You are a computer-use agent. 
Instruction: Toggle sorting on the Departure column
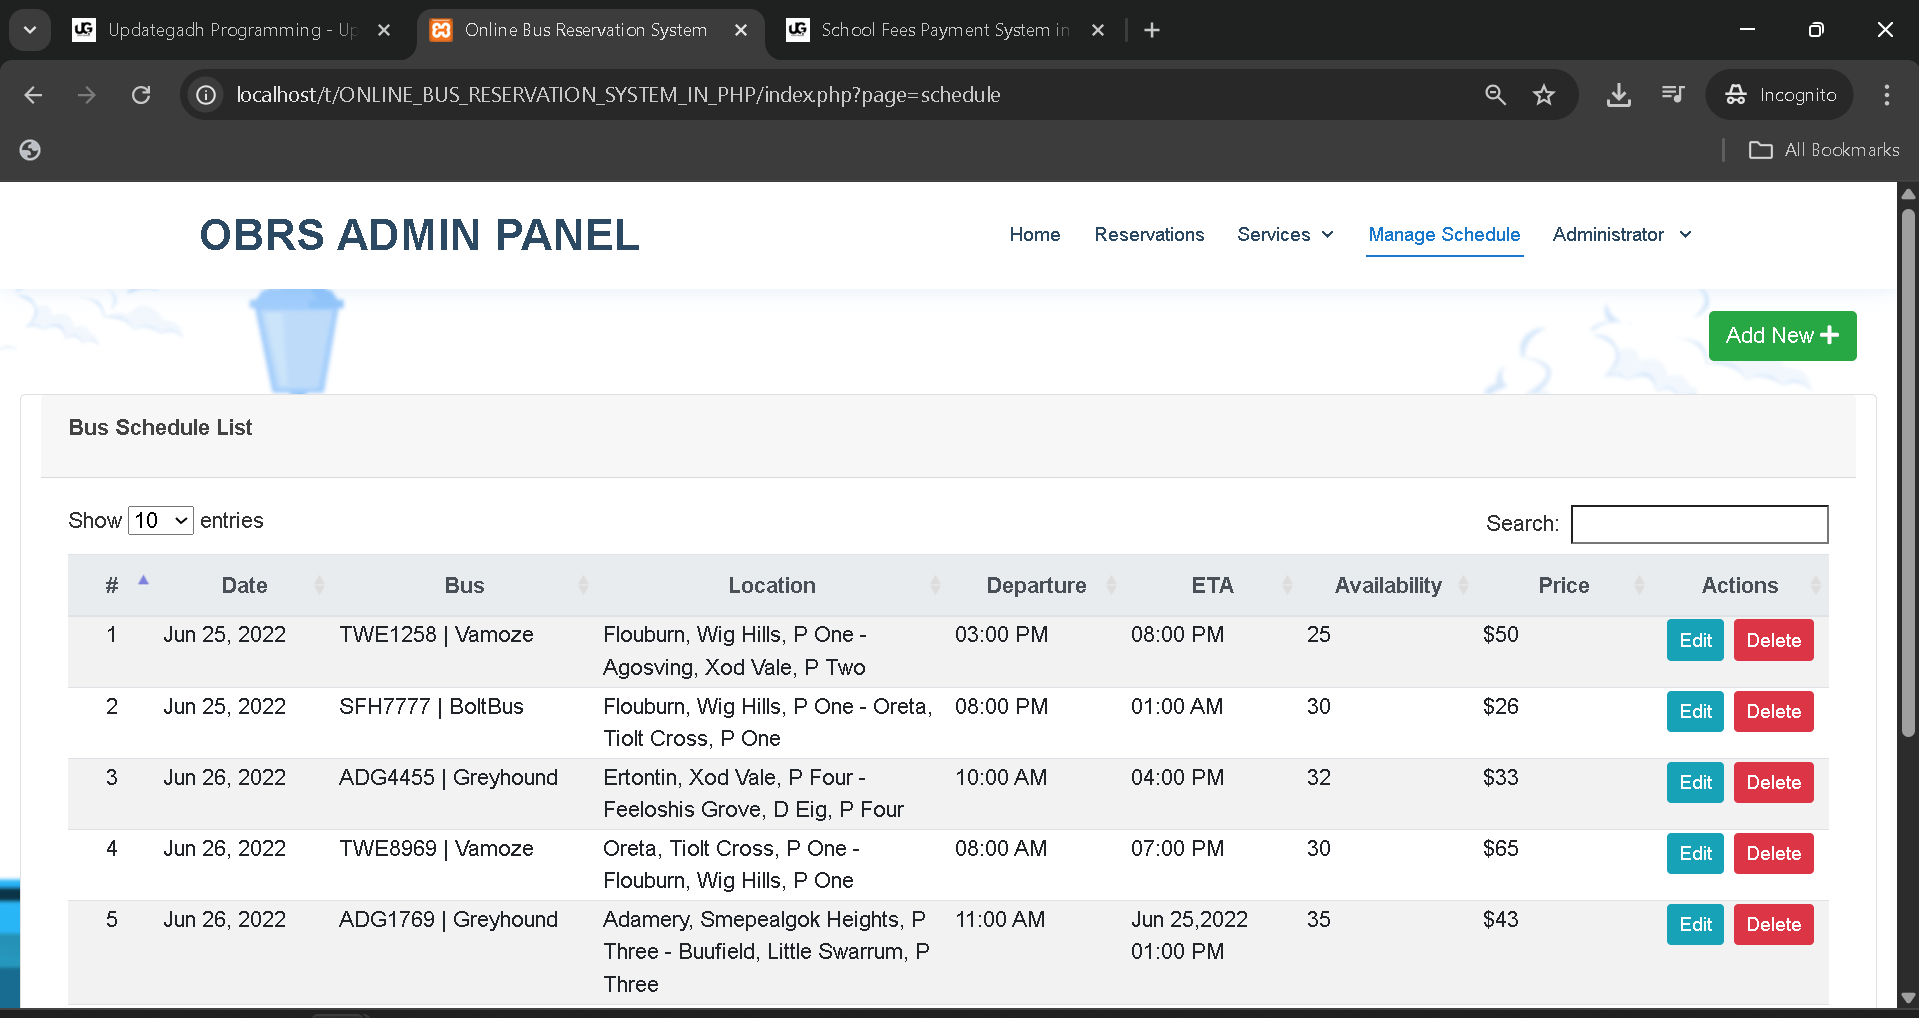tap(1036, 585)
